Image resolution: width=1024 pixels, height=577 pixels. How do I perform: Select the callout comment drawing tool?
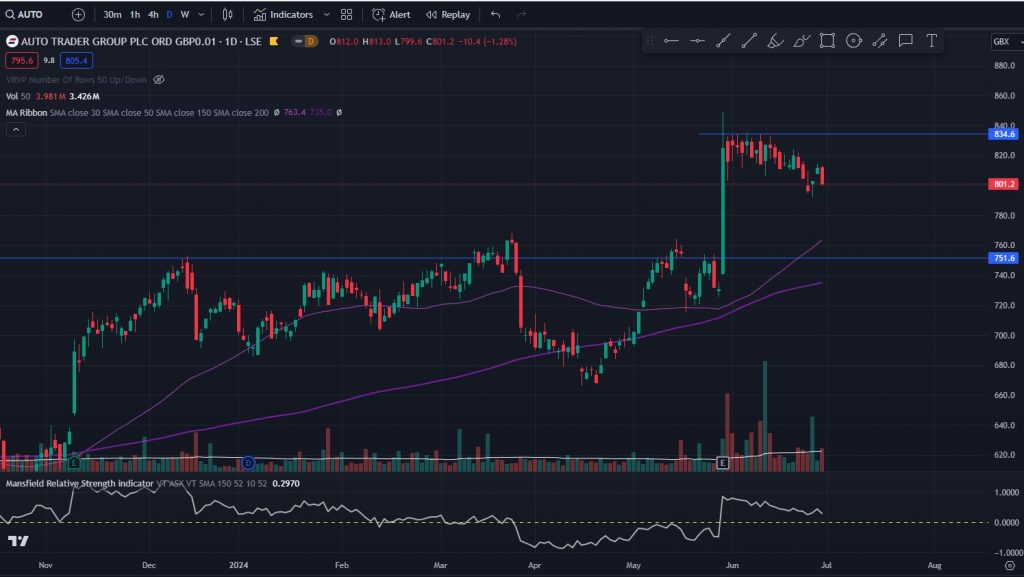905,41
